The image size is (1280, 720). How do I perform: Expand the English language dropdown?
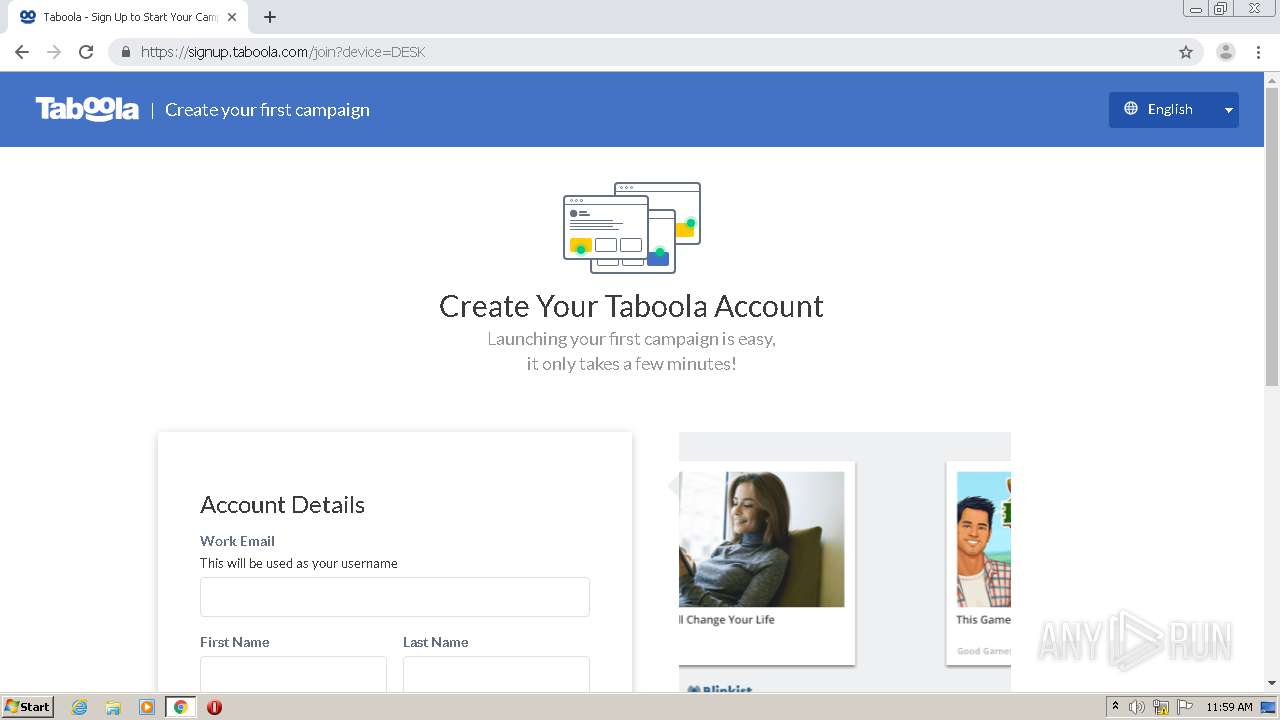coord(1174,110)
